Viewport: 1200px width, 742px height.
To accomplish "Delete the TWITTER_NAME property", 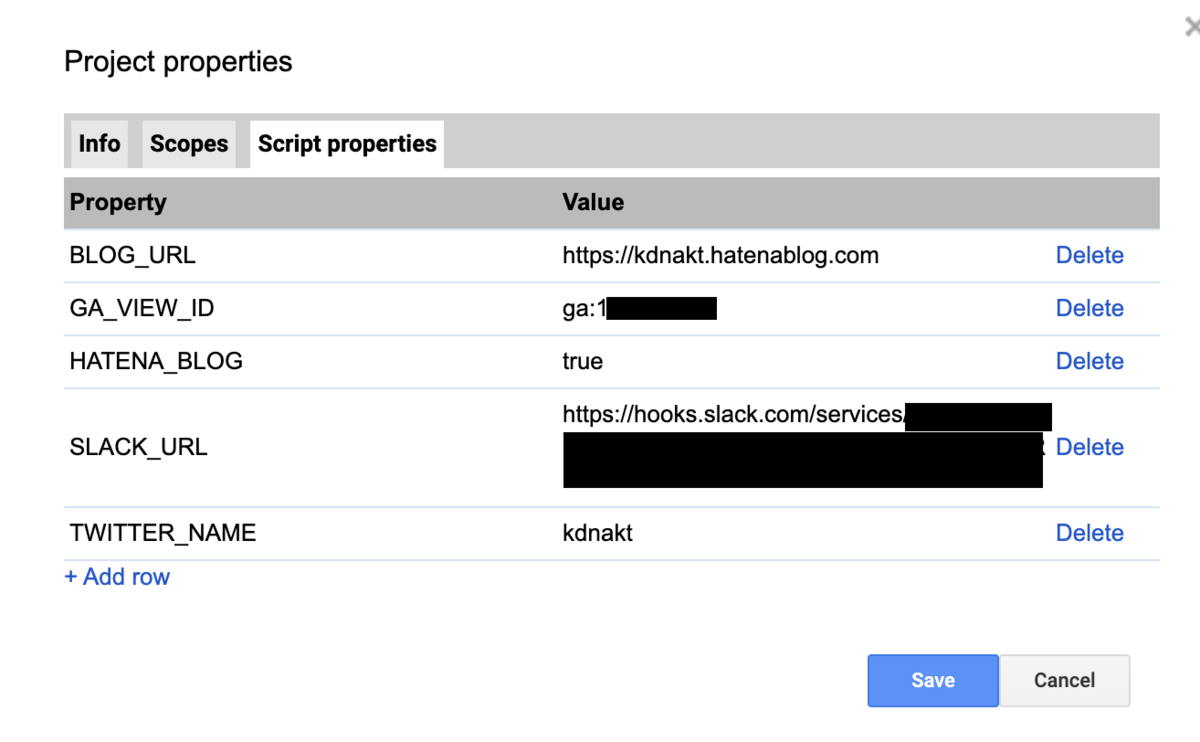I will click(1090, 533).
